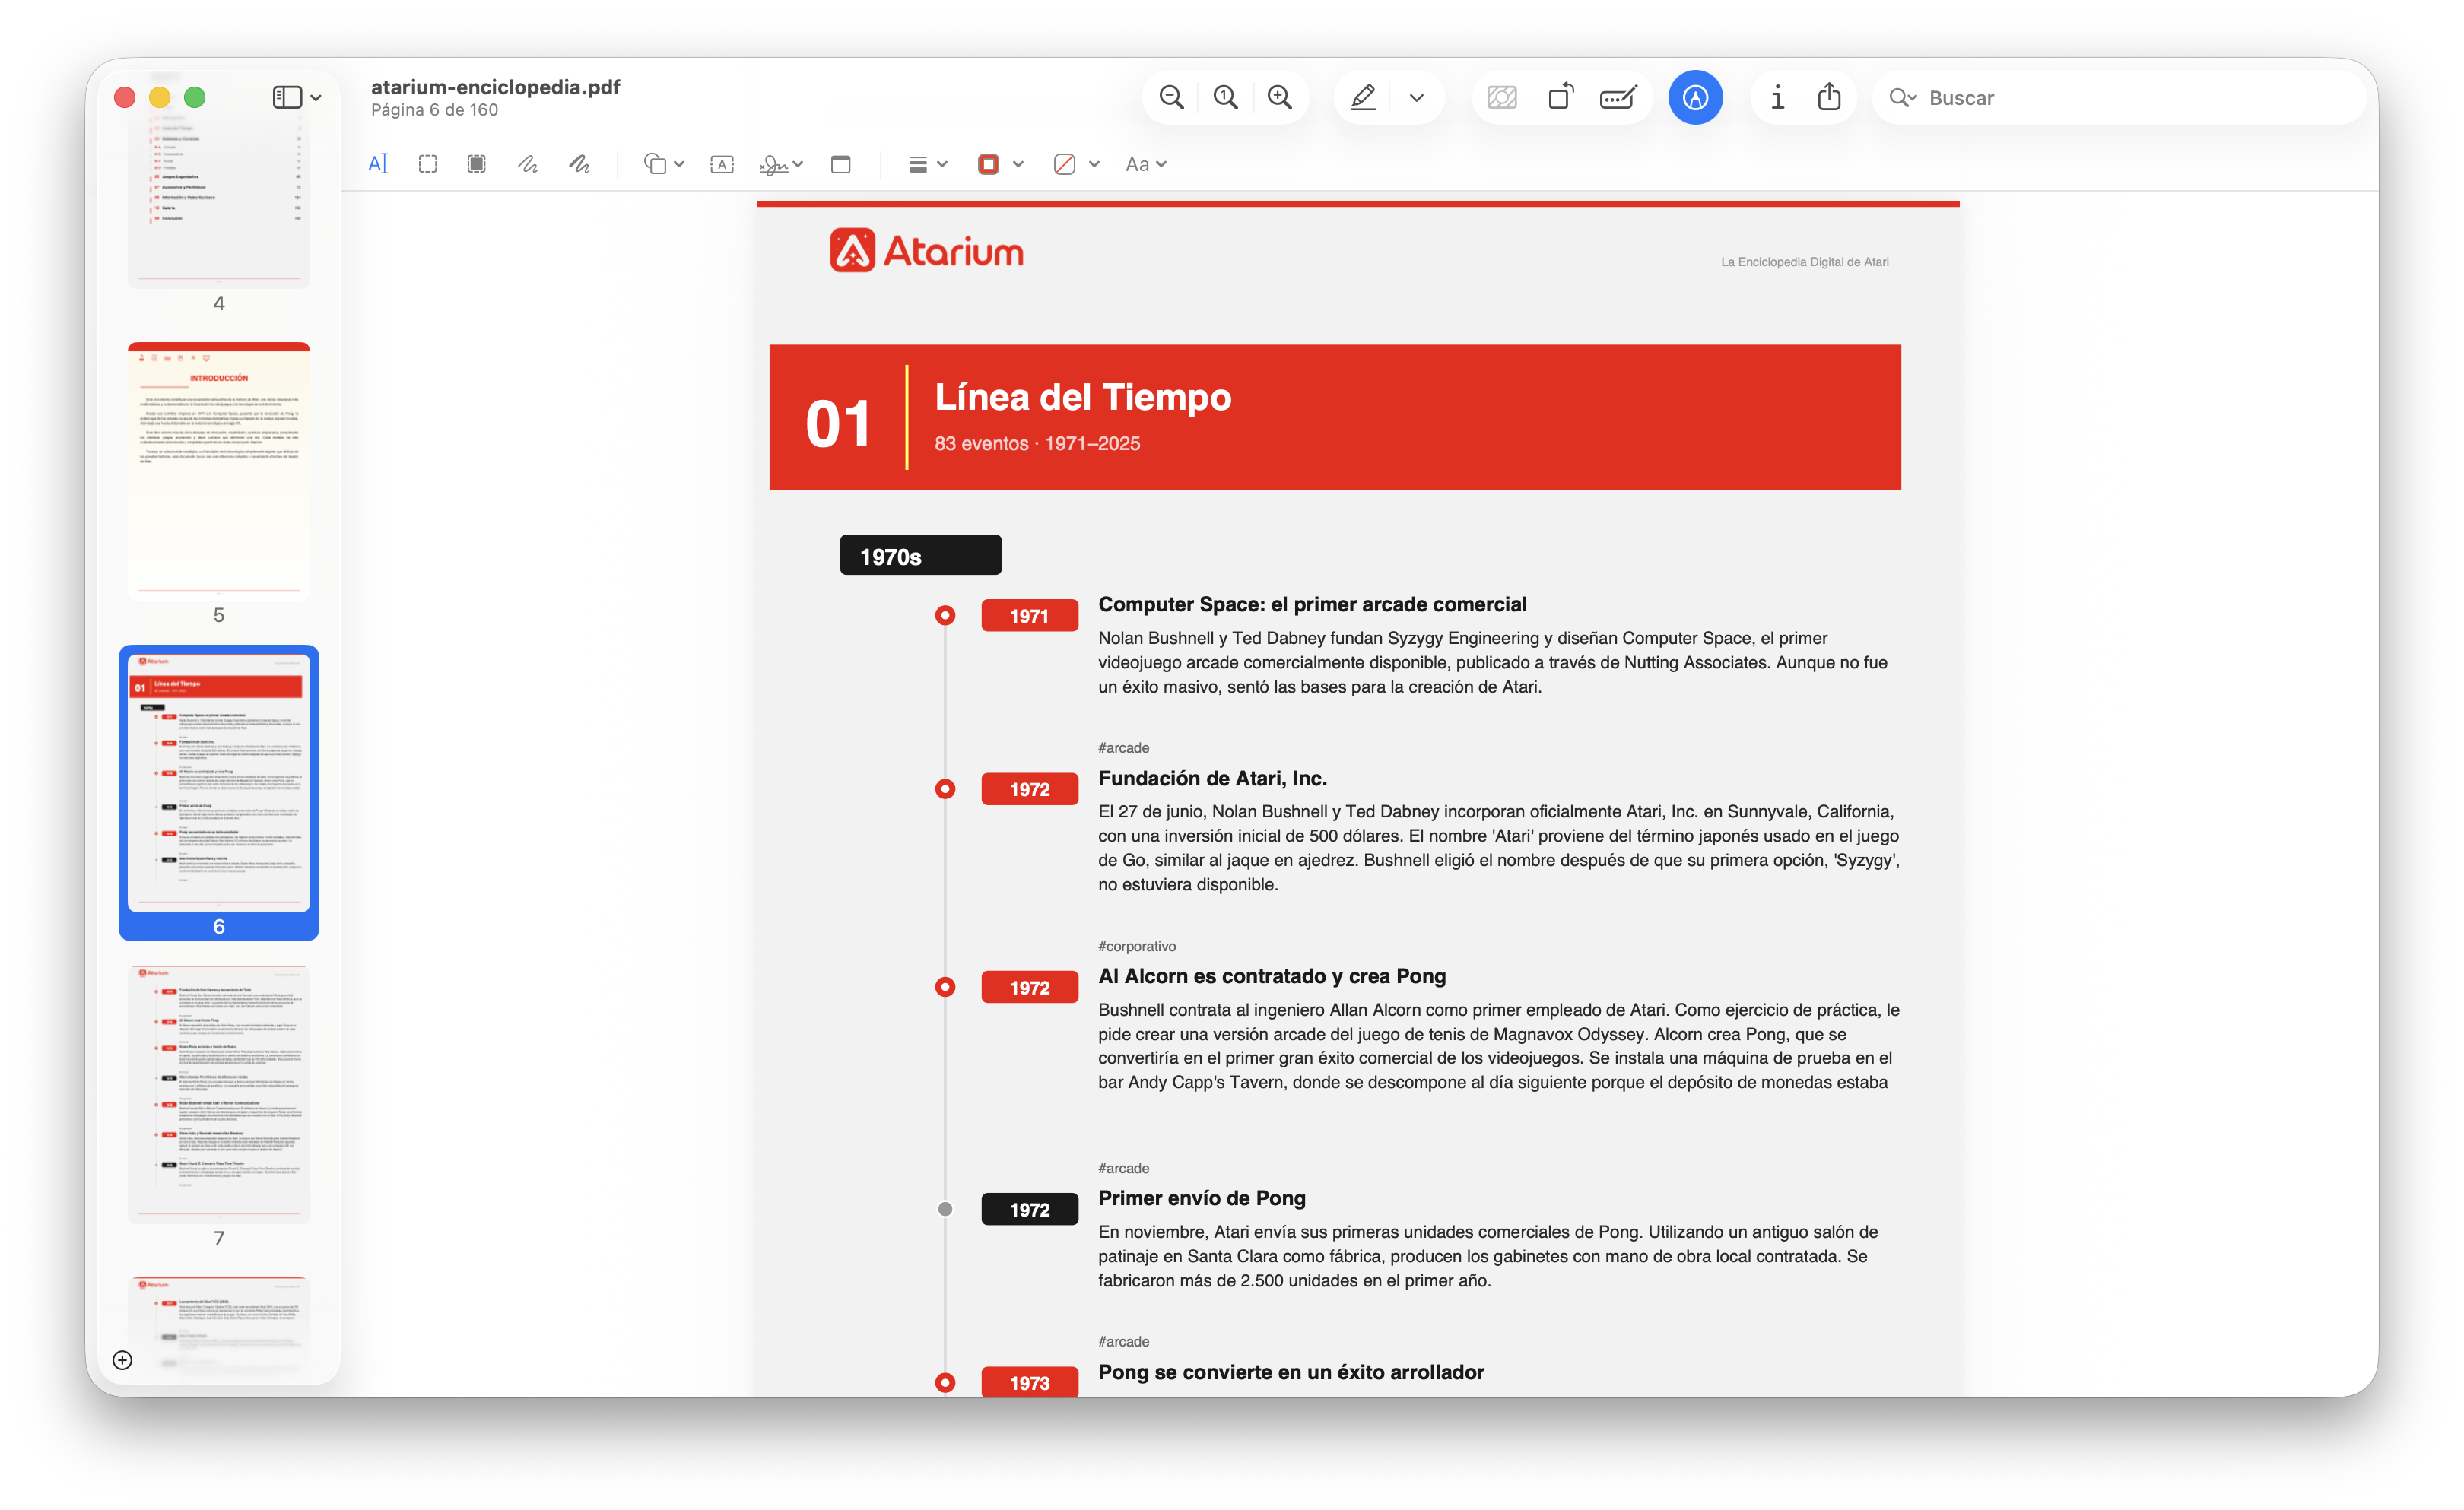Click the #corporativo tag

coord(1137,946)
